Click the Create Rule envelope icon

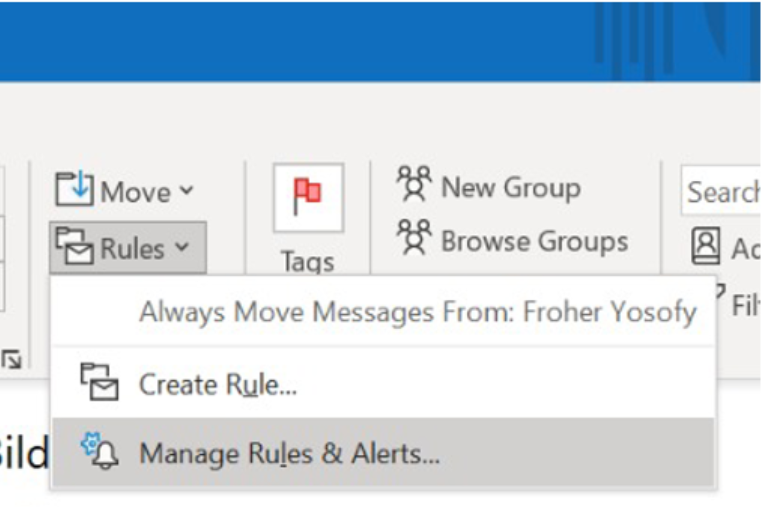tap(99, 383)
